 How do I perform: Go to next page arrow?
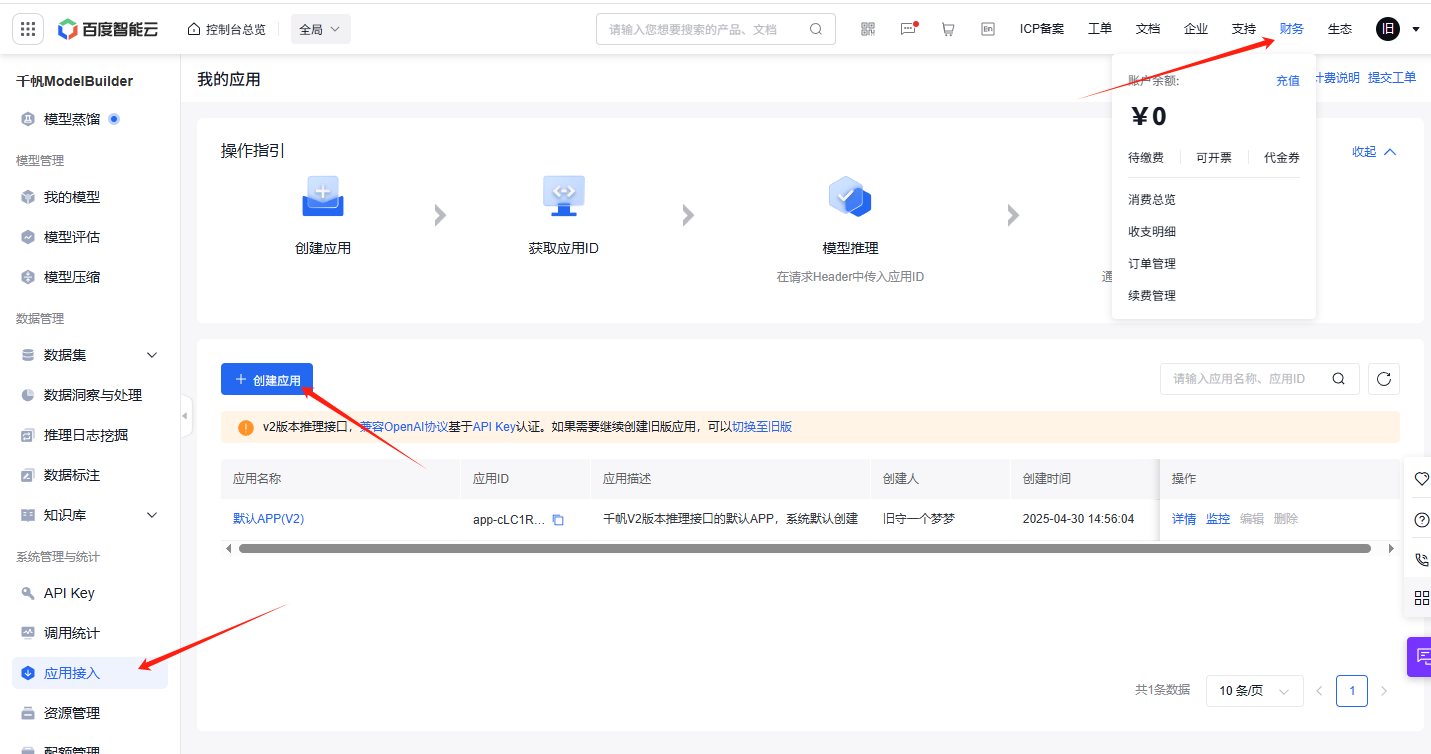click(x=1384, y=691)
